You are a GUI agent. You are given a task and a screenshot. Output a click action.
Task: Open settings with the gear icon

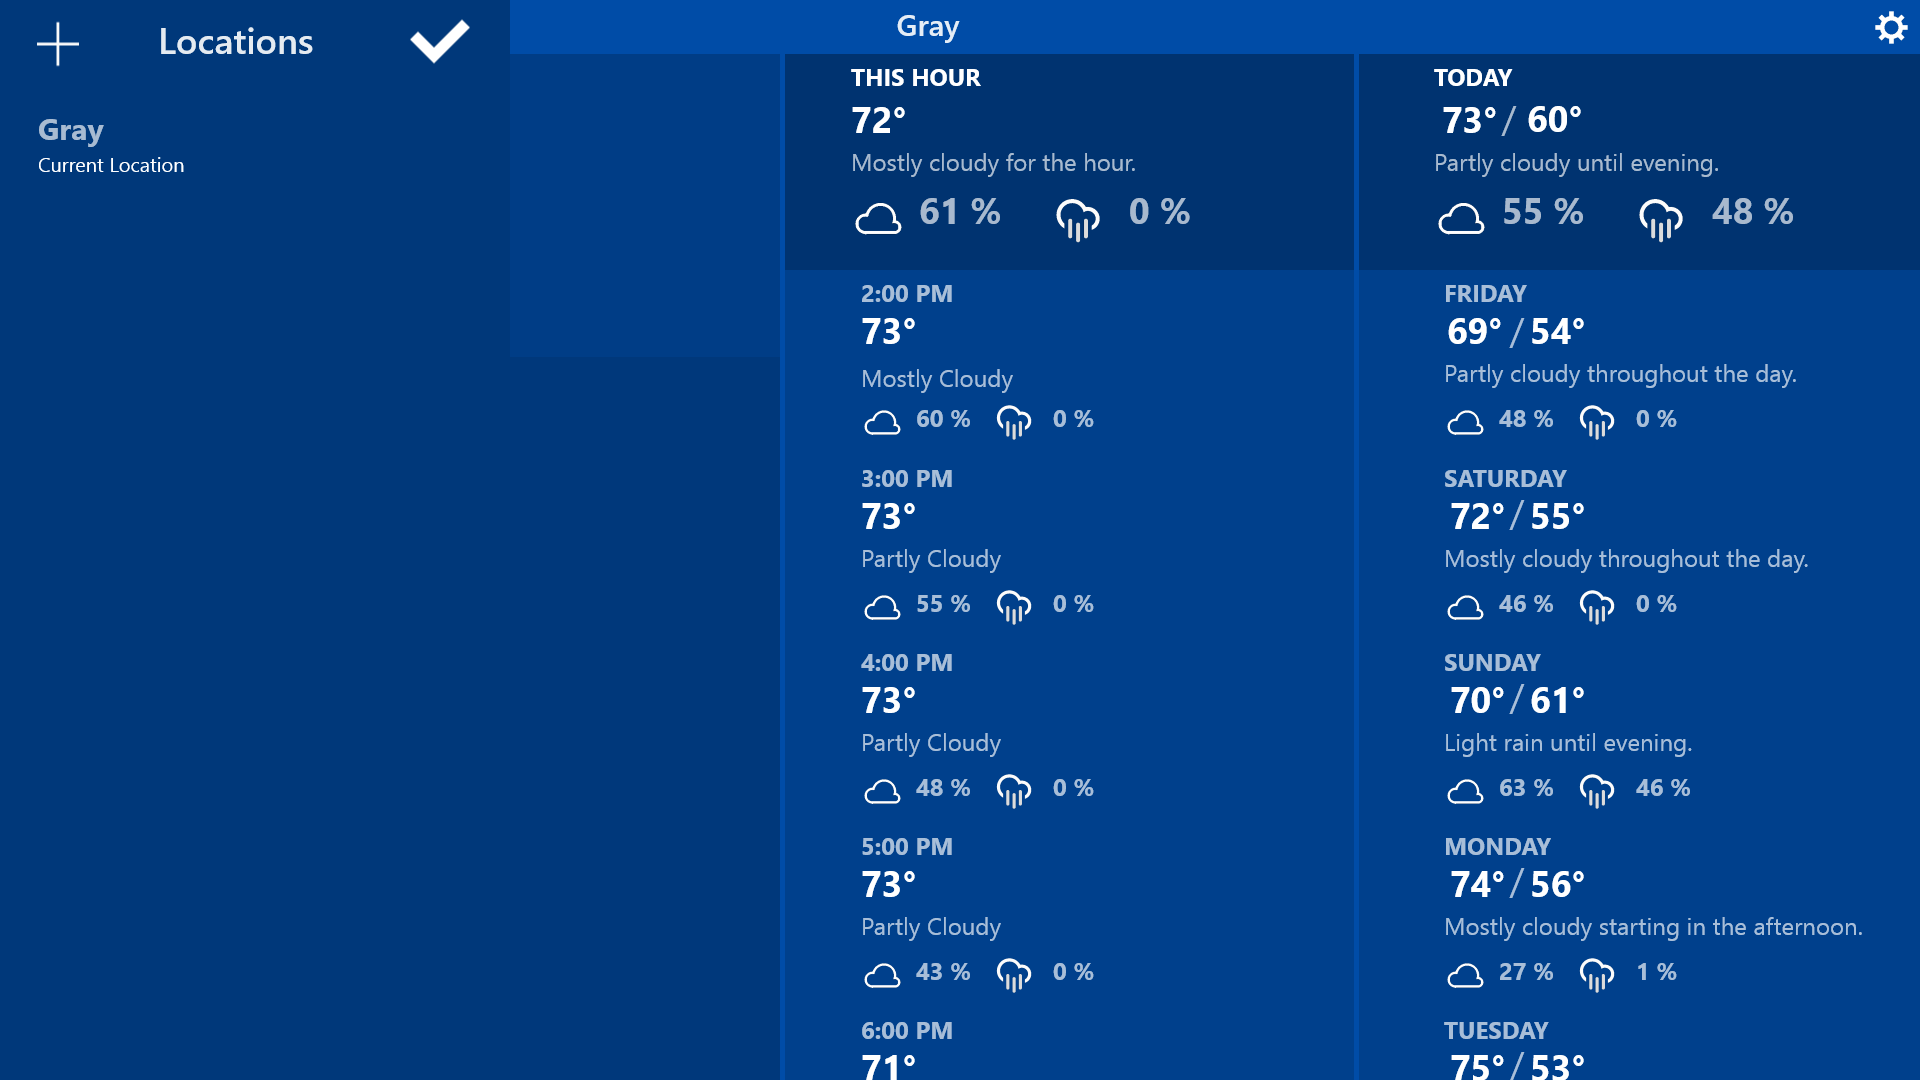click(x=1890, y=27)
